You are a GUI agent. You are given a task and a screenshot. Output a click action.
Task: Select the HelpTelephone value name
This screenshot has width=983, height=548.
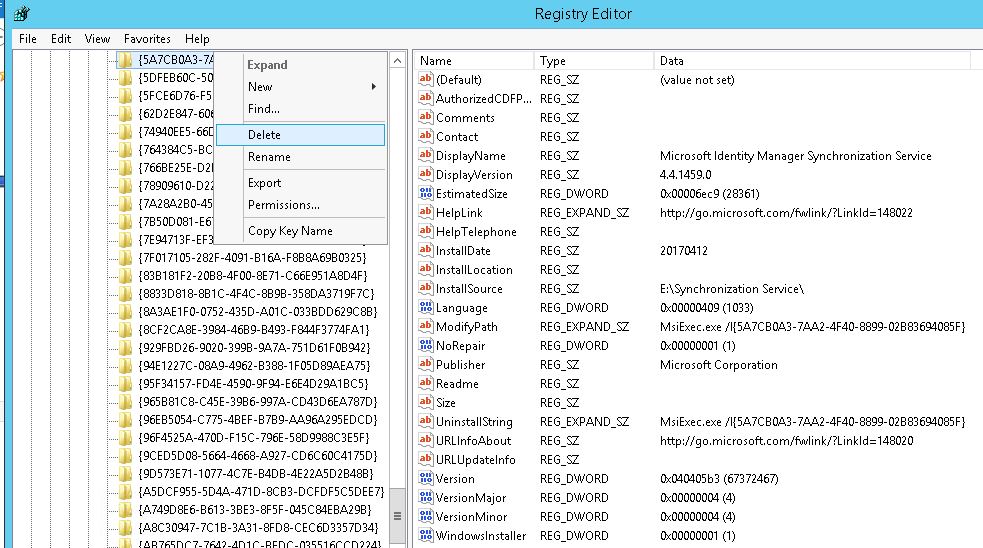pyautogui.click(x=476, y=232)
